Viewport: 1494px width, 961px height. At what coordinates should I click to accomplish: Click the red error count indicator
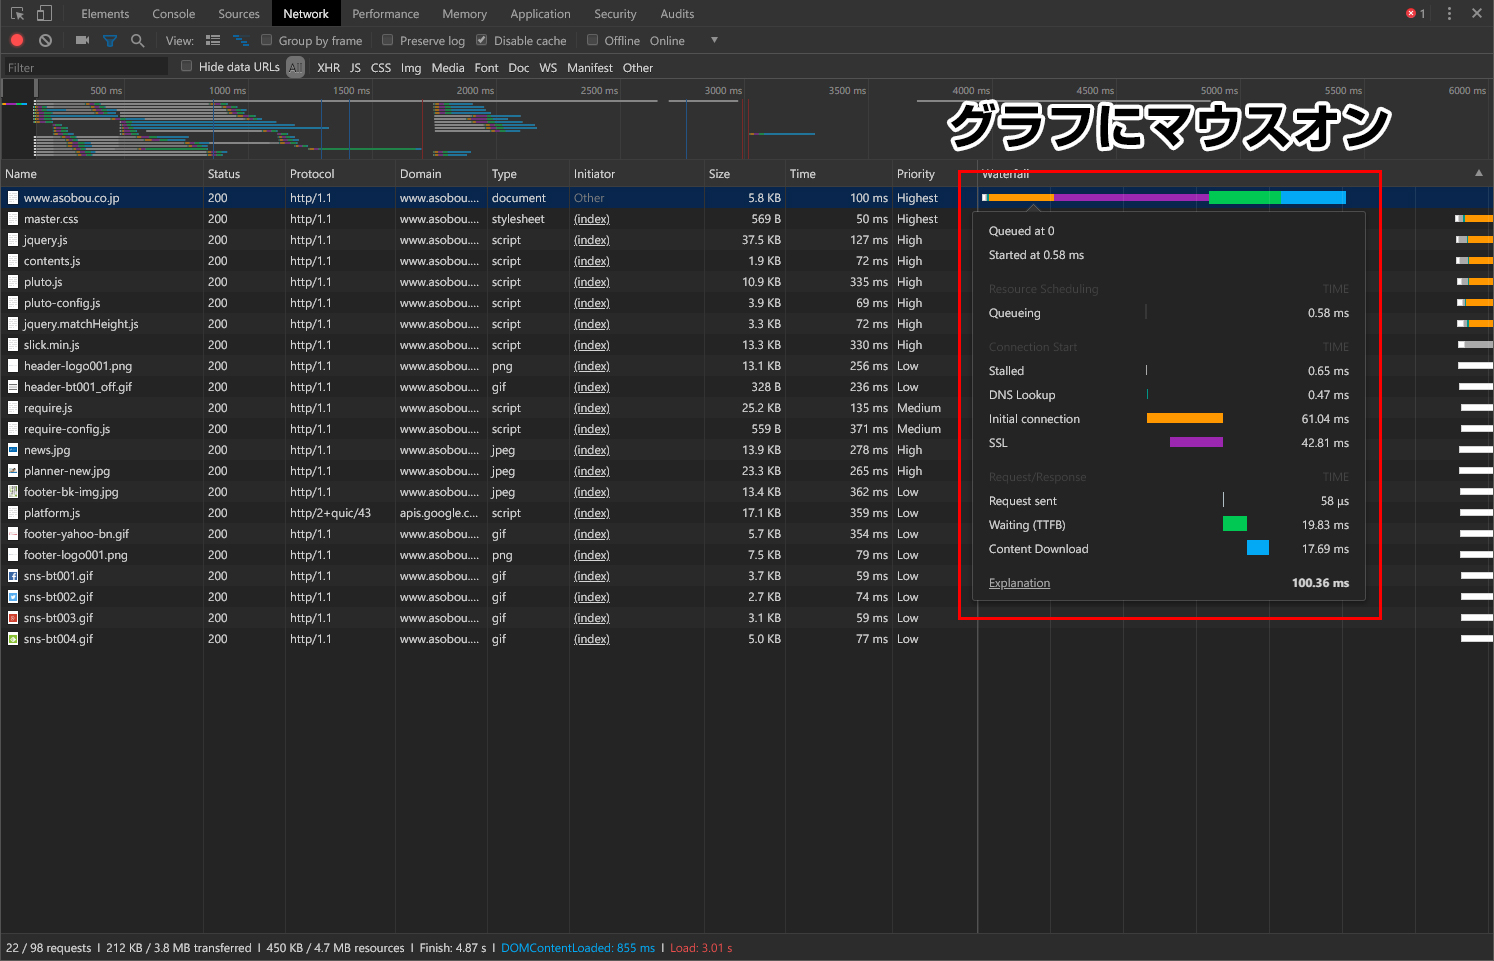pos(1415,14)
